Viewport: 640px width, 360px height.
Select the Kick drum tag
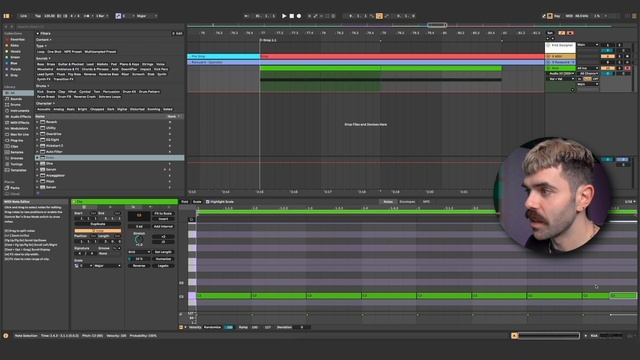pyautogui.click(x=40, y=92)
